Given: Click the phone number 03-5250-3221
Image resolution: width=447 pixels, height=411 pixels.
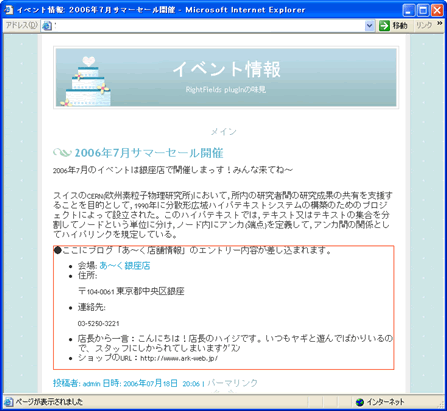Looking at the screenshot, I should point(98,323).
